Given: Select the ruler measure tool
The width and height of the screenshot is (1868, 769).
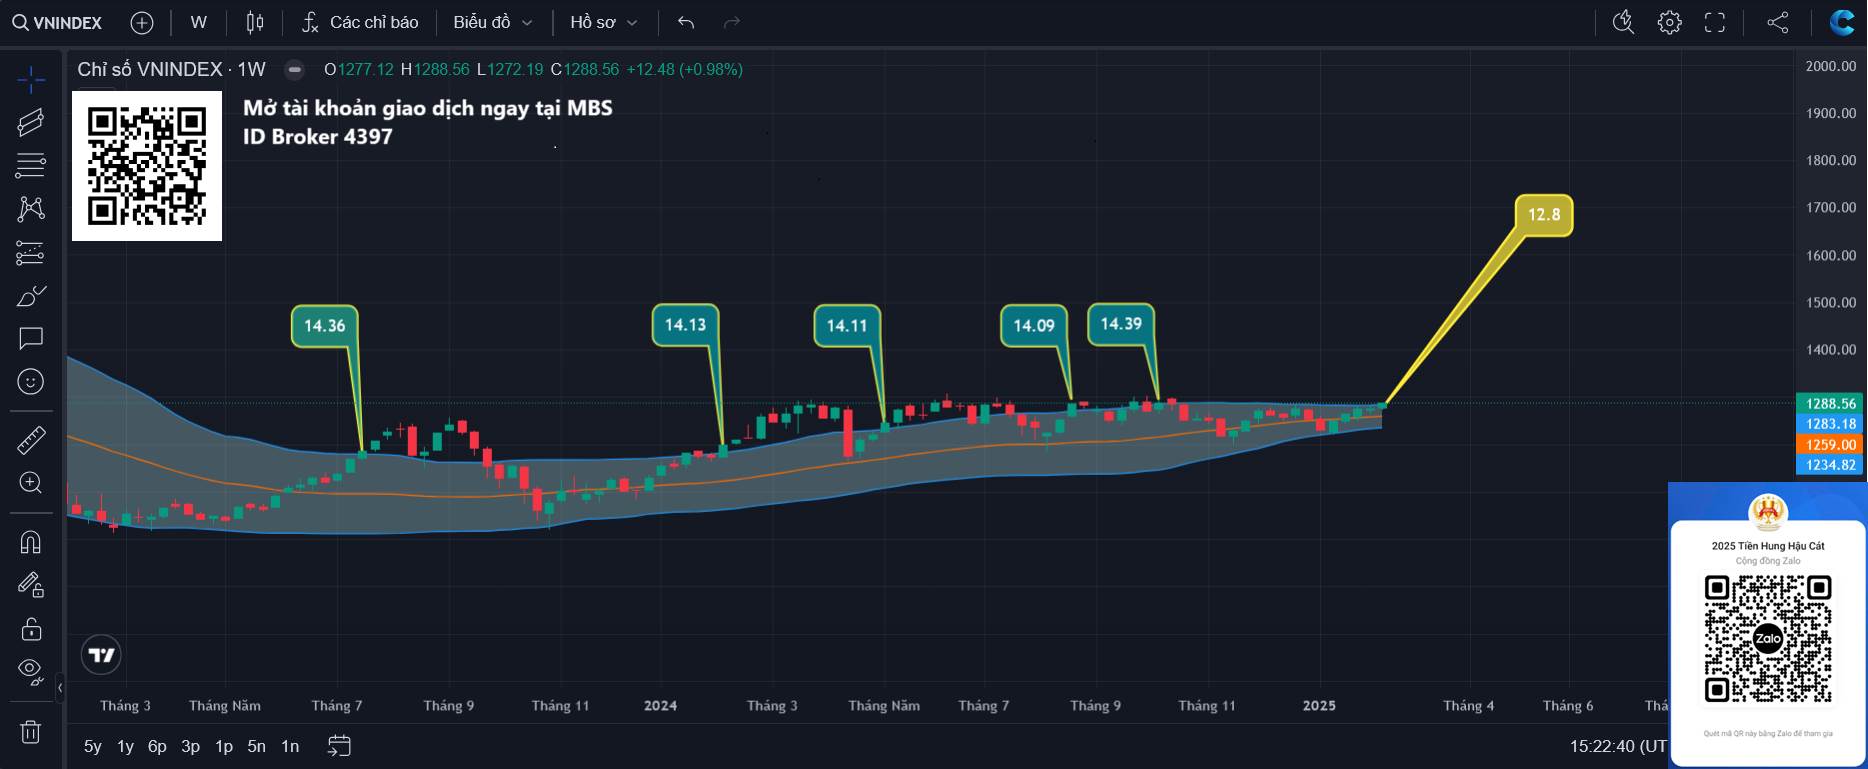Looking at the screenshot, I should (31, 439).
